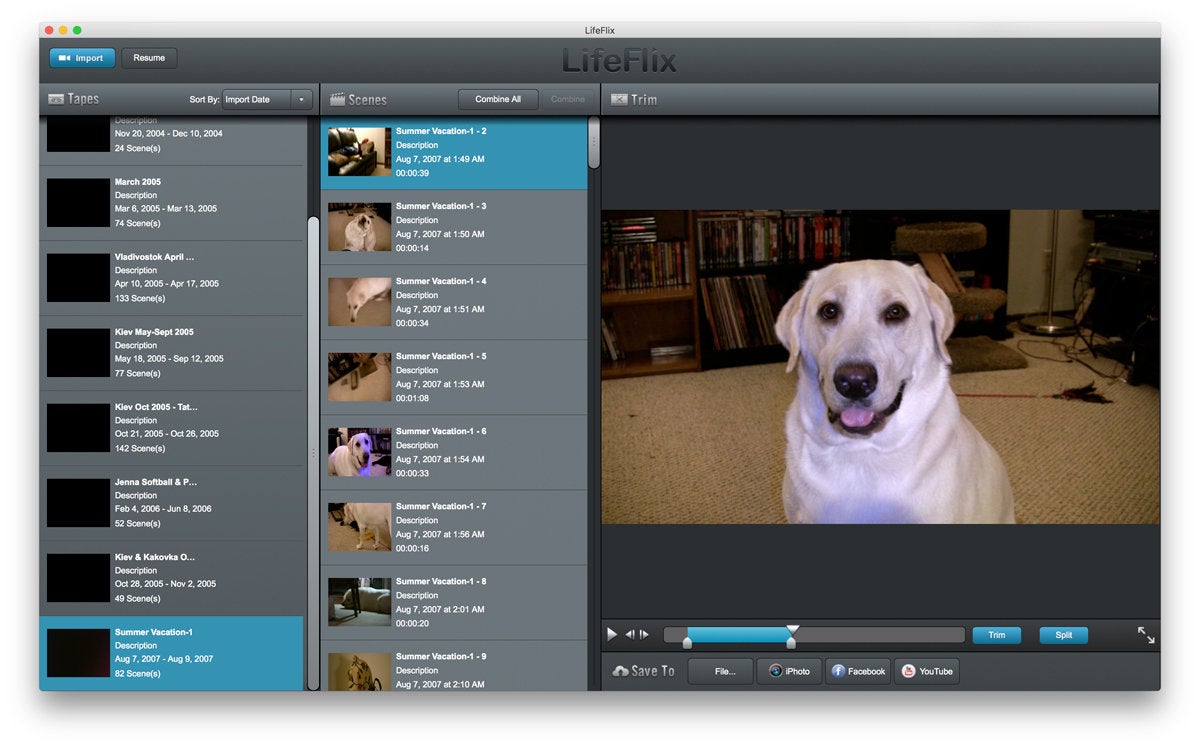Click the Combine All button
Viewport: 1200px width, 747px height.
[498, 99]
